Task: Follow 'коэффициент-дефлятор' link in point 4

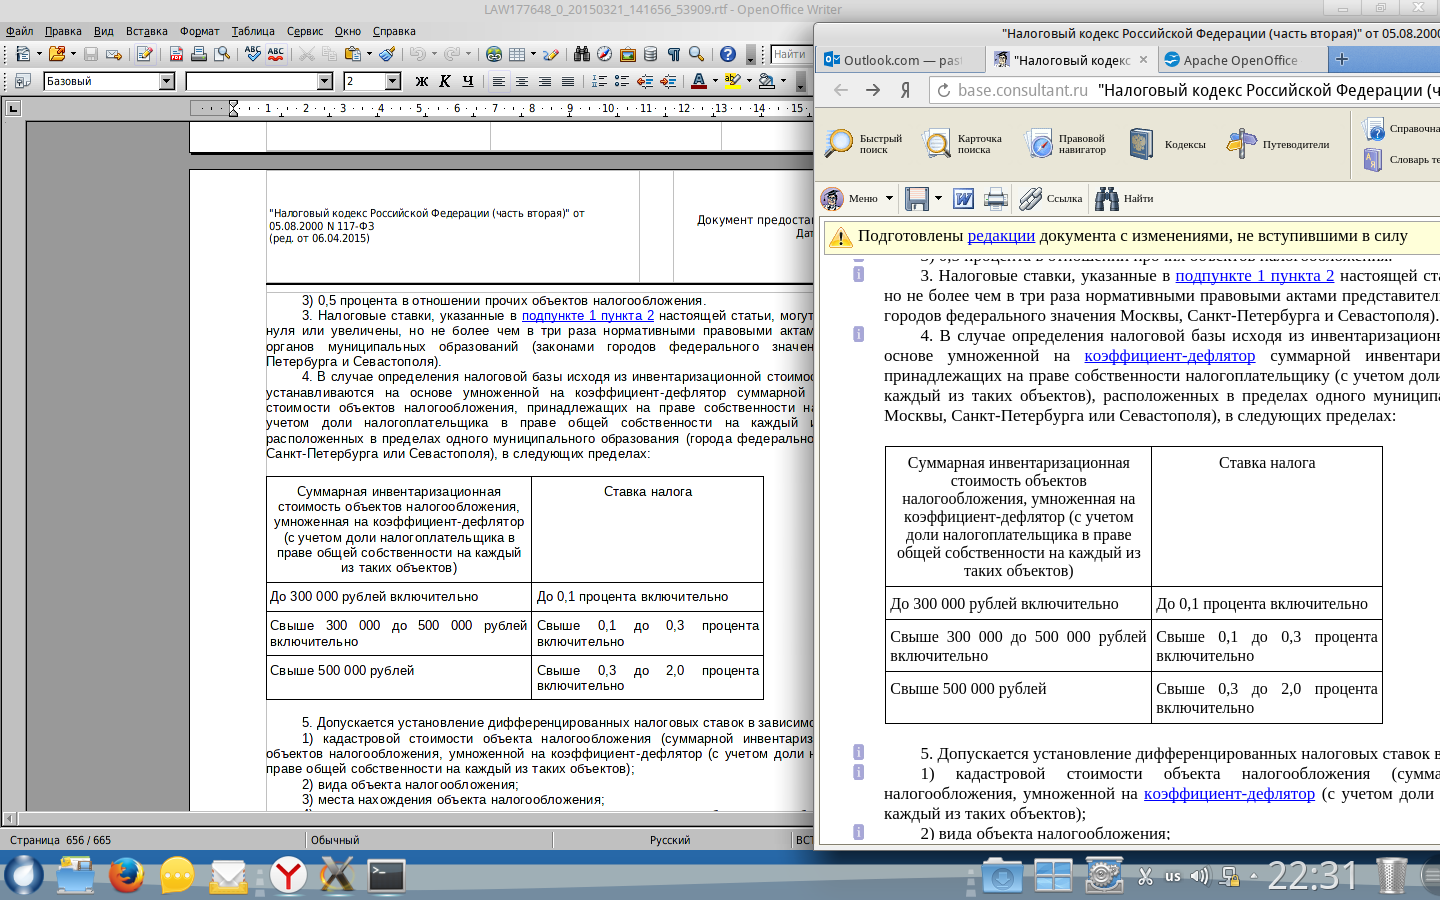Action: [1169, 356]
